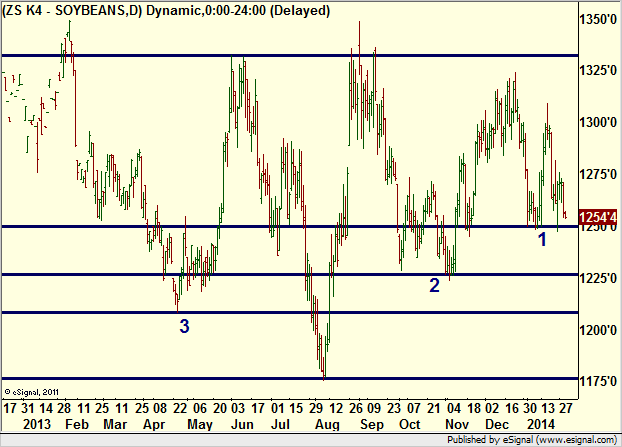Click the Jul month label
The width and height of the screenshot is (622, 447).
point(280,424)
